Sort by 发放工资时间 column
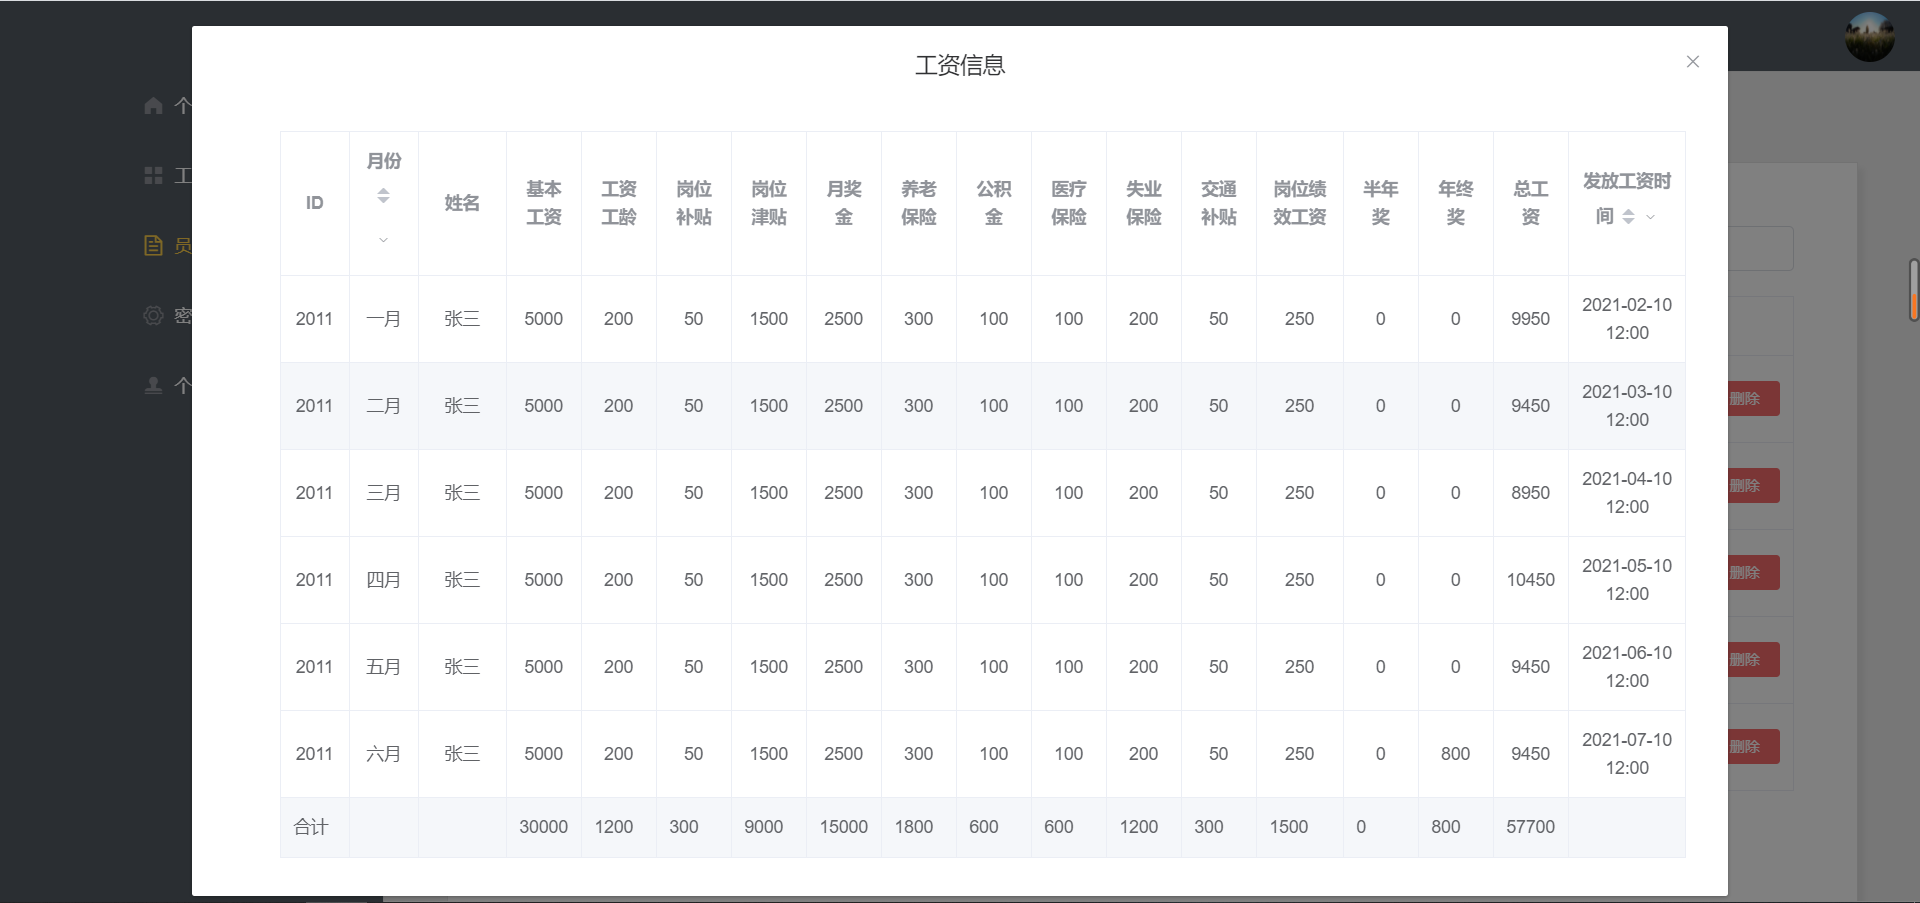The image size is (1920, 903). 1628,217
